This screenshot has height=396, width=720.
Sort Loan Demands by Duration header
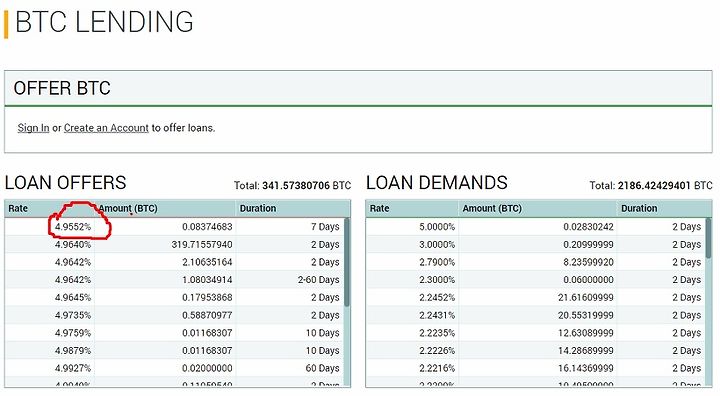coord(639,209)
